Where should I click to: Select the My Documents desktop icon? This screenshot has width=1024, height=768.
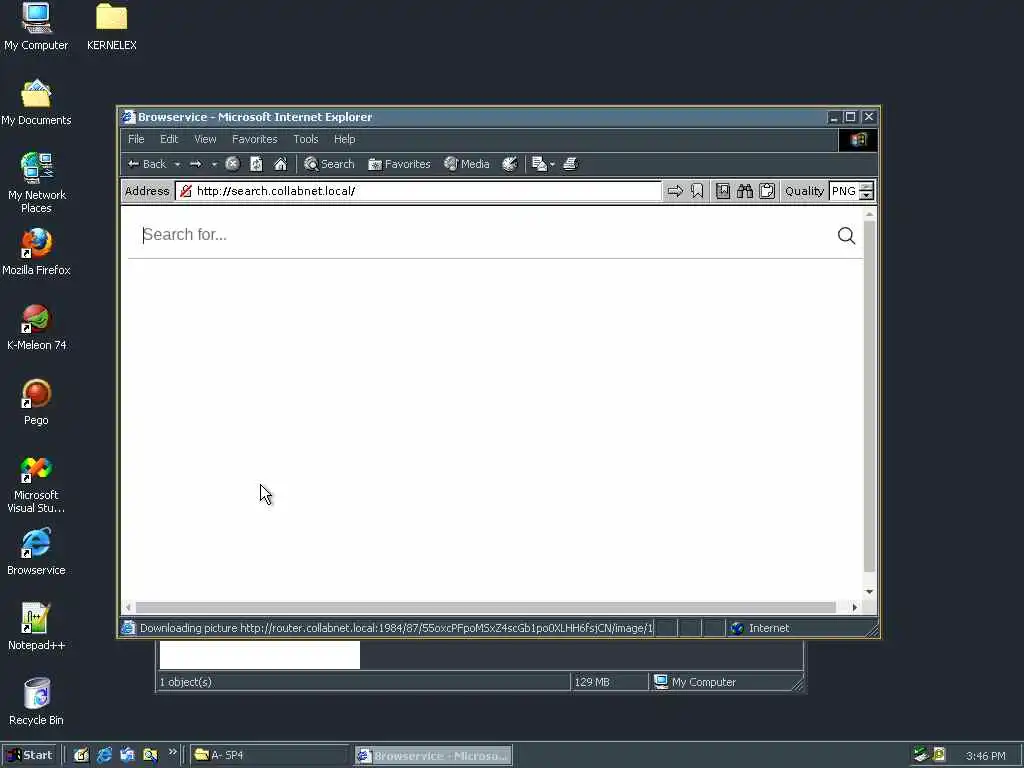[36, 103]
